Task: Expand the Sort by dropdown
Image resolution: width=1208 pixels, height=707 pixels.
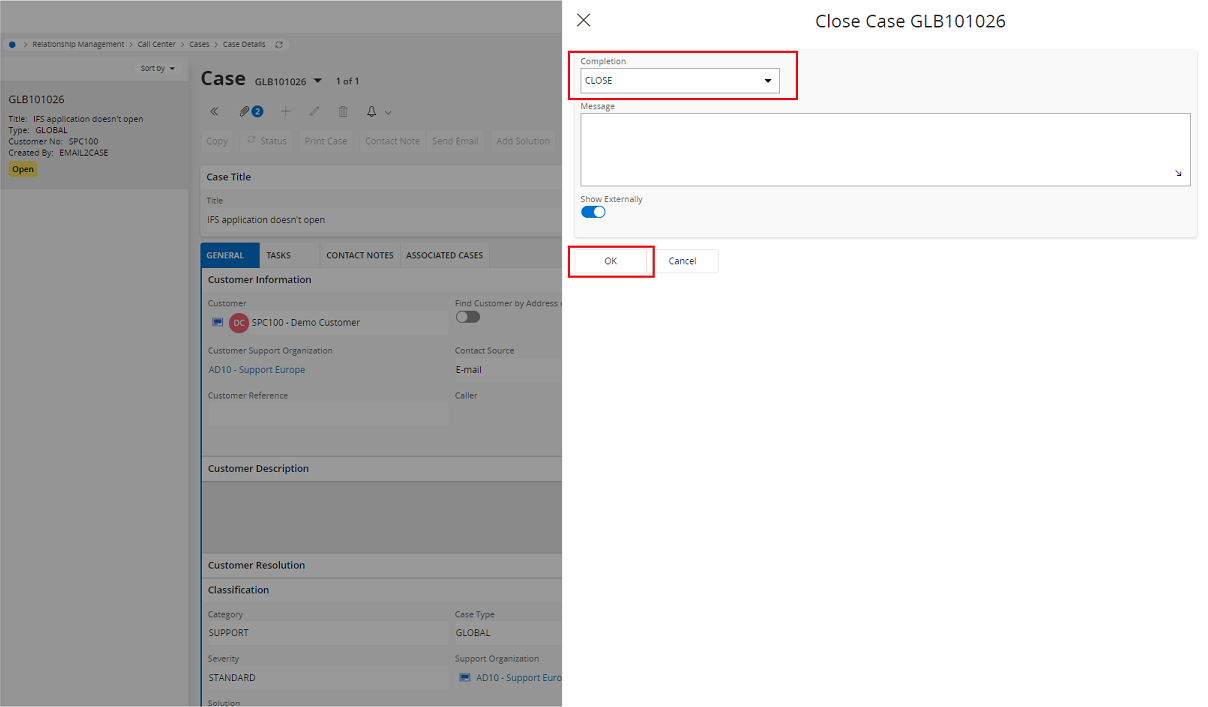Action: 158,68
